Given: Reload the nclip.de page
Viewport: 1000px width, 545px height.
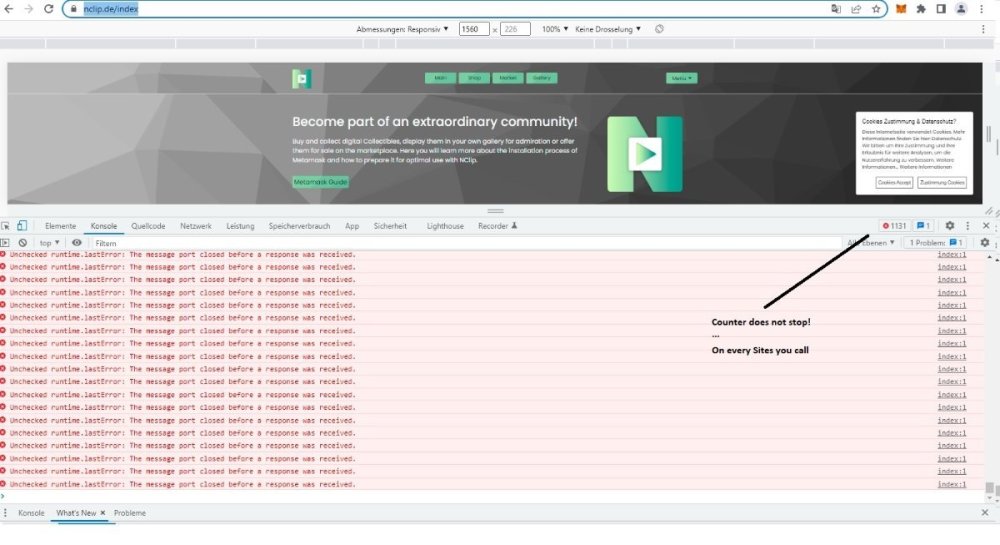Looking at the screenshot, I should coord(48,9).
